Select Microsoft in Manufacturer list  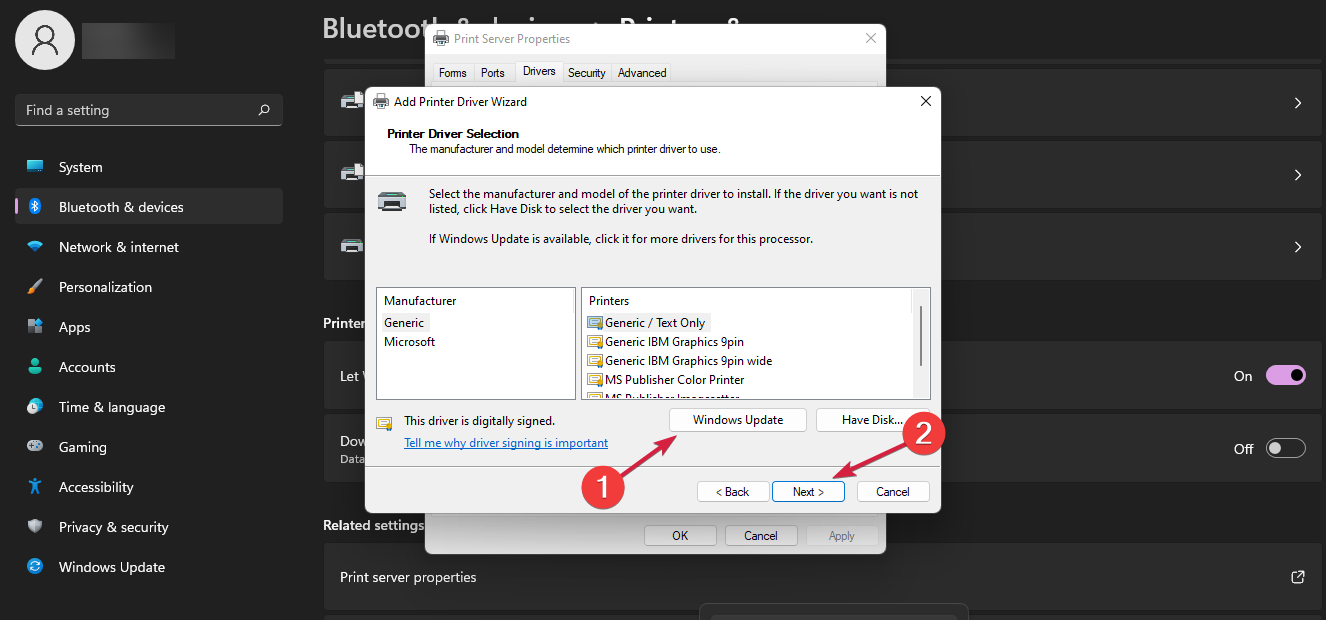tap(410, 342)
